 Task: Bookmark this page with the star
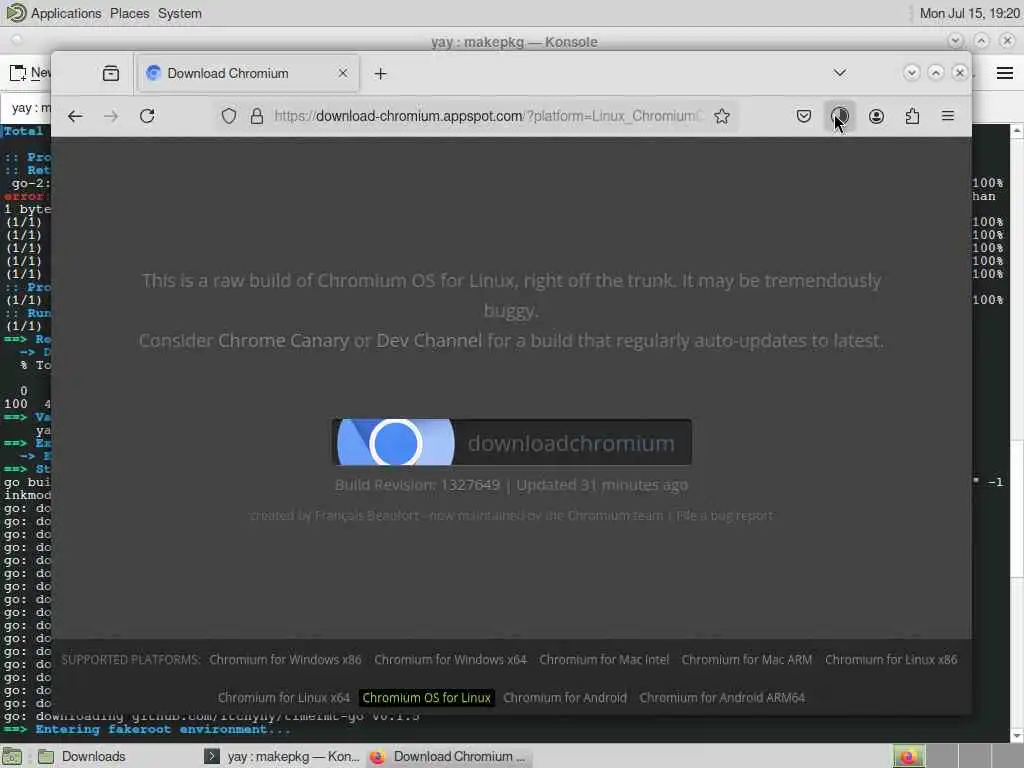(x=722, y=116)
